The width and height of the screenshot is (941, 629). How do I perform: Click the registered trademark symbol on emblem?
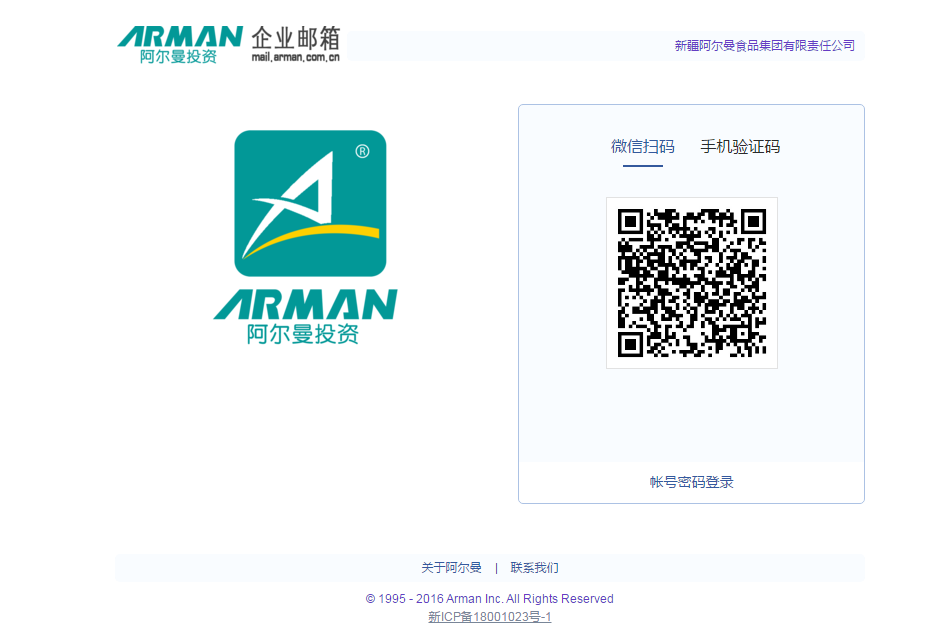[362, 151]
